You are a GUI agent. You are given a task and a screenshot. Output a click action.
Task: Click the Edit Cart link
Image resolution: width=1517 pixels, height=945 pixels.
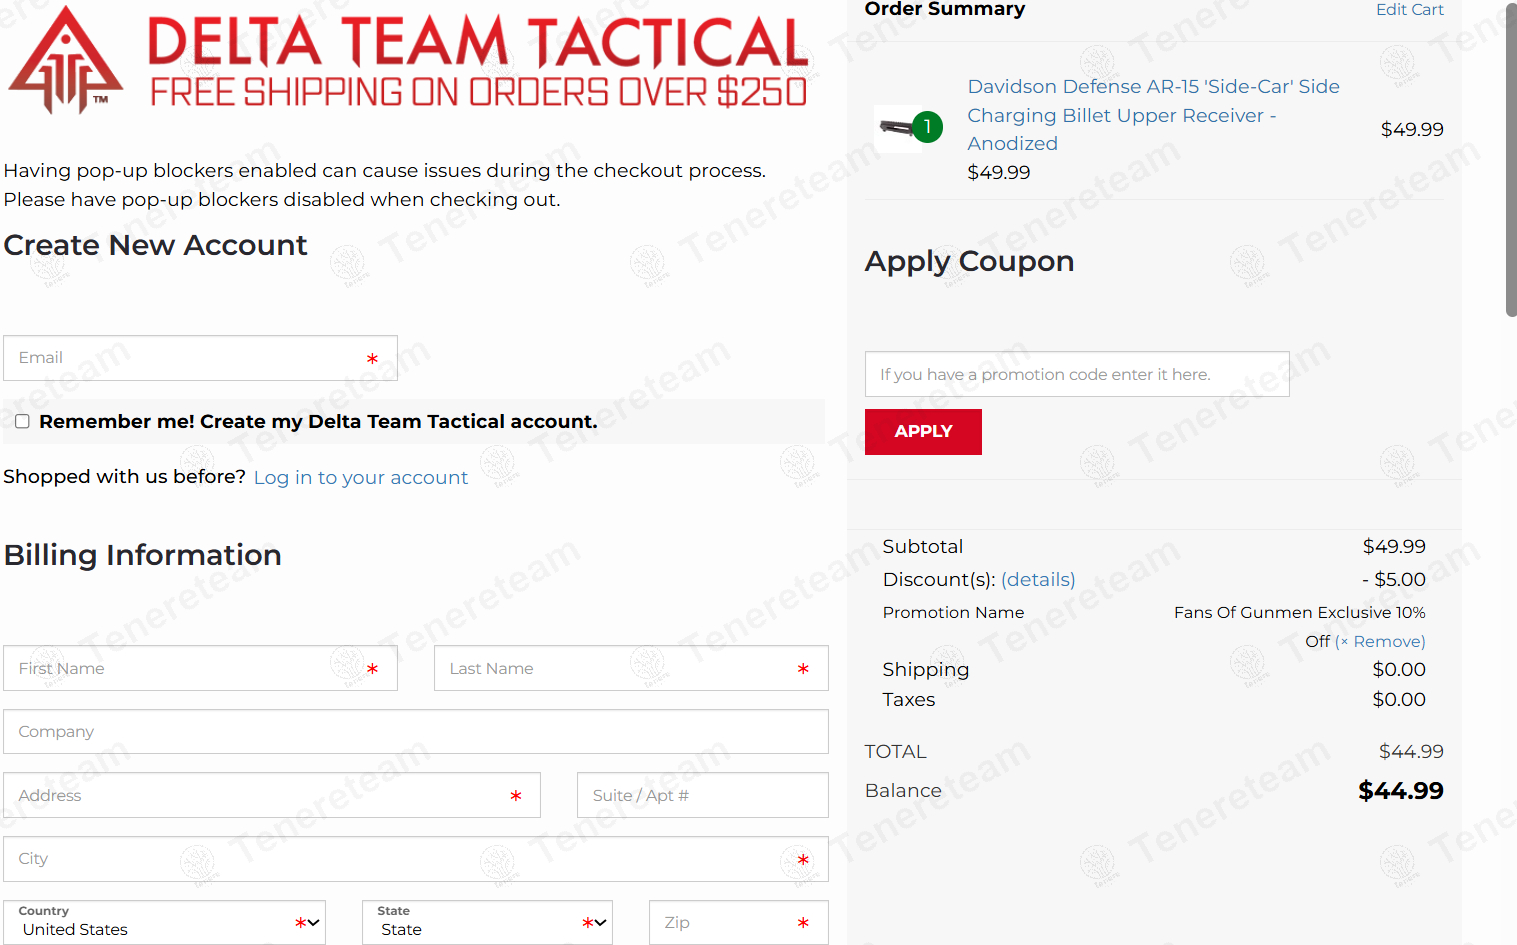point(1409,10)
